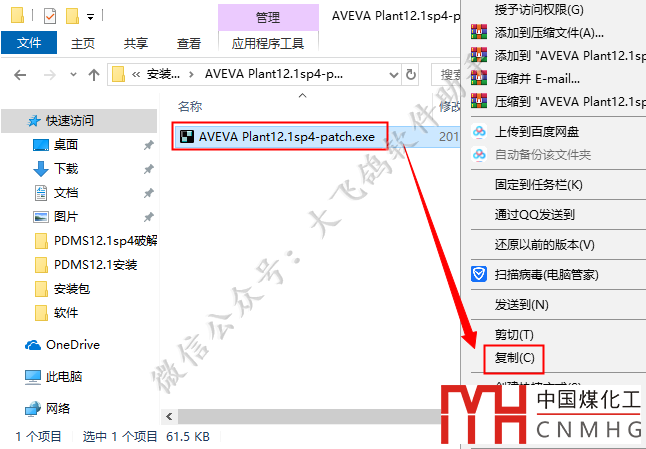Choose 固定到任务栏(K) from context menu
Screen dimensions: 646x449
tap(538, 185)
